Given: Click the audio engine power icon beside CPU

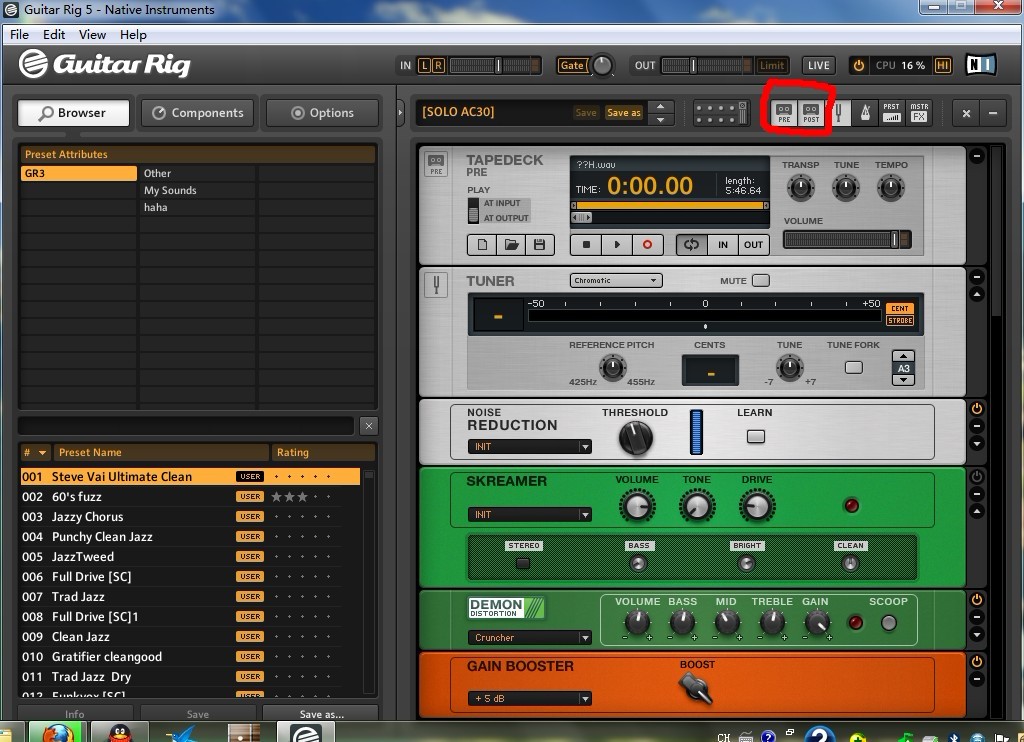Looking at the screenshot, I should click(x=859, y=65).
